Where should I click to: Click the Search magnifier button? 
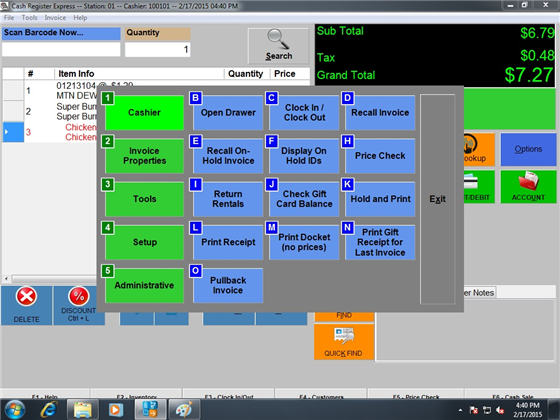(x=278, y=46)
